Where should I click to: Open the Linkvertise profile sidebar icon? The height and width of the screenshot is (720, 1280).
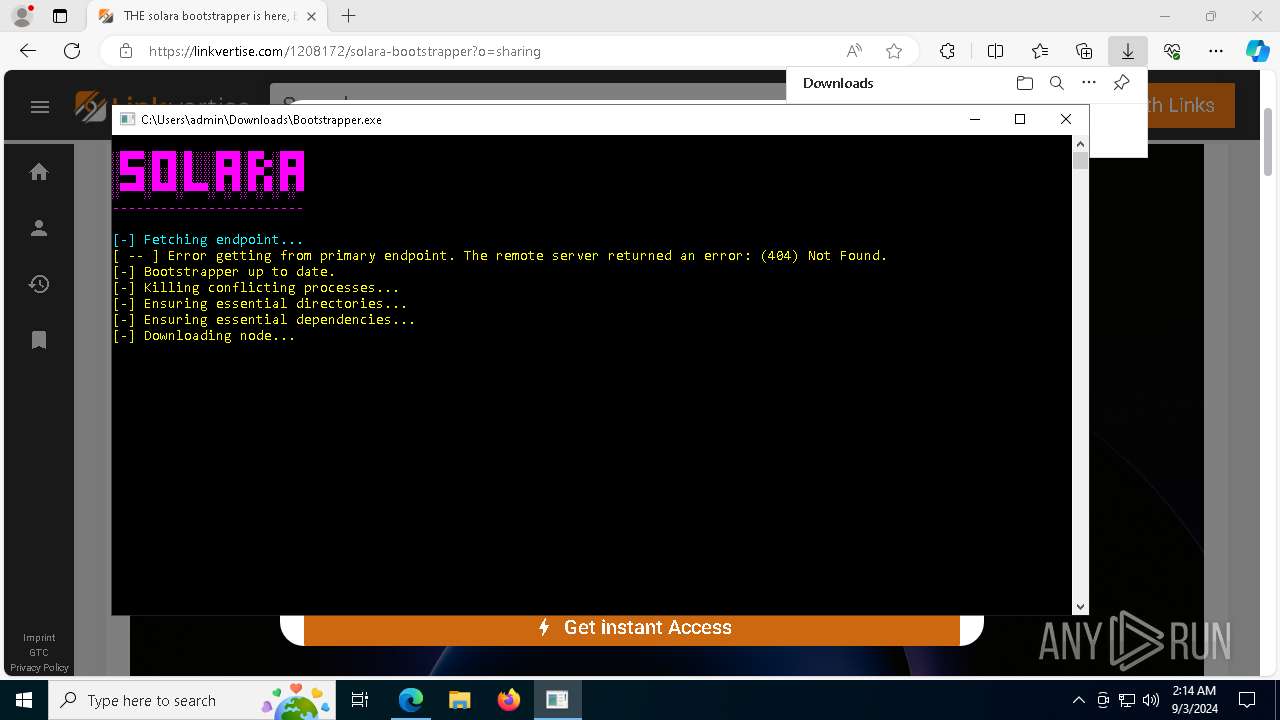click(39, 228)
